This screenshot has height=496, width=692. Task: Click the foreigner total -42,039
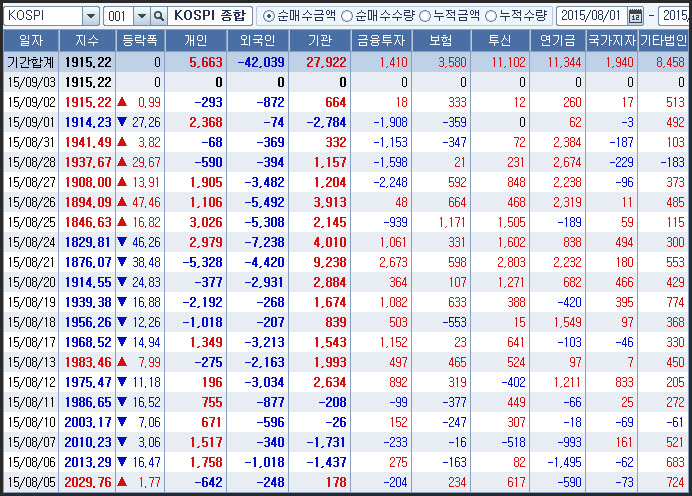pos(261,62)
